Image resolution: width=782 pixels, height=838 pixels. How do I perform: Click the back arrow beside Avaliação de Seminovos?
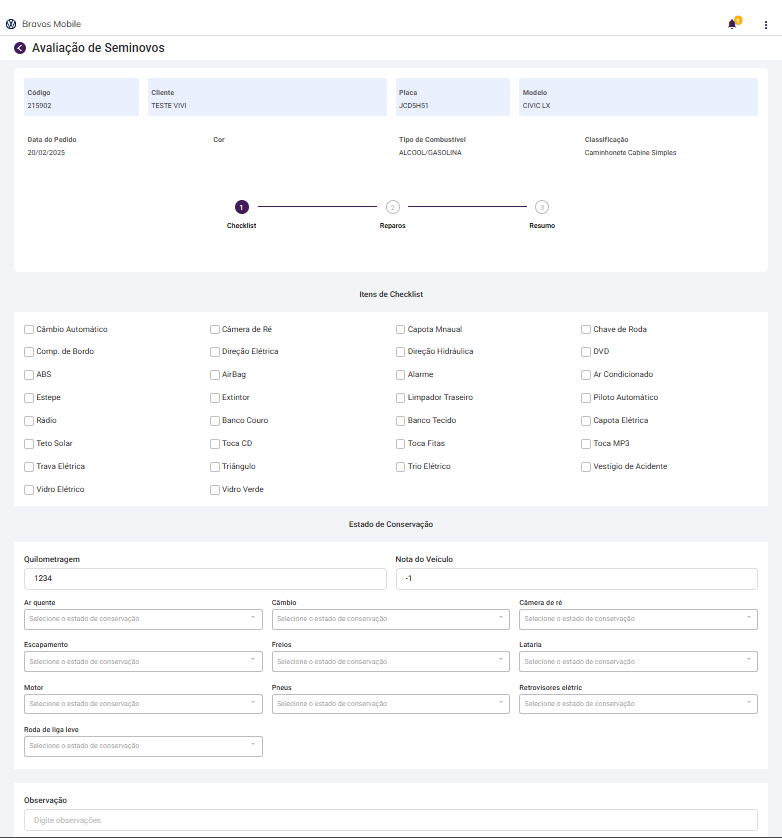(x=20, y=48)
